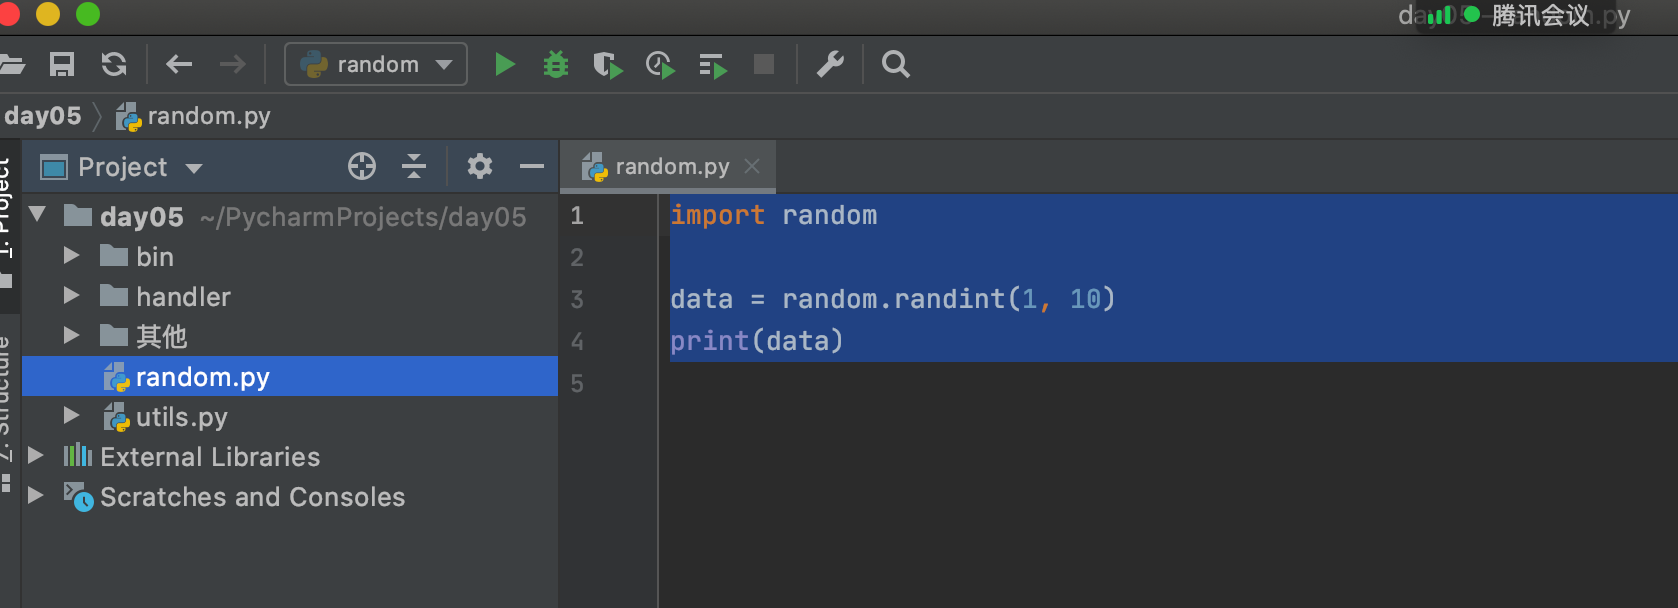Expand the handler folder
Image resolution: width=1678 pixels, height=608 pixels.
[71, 296]
